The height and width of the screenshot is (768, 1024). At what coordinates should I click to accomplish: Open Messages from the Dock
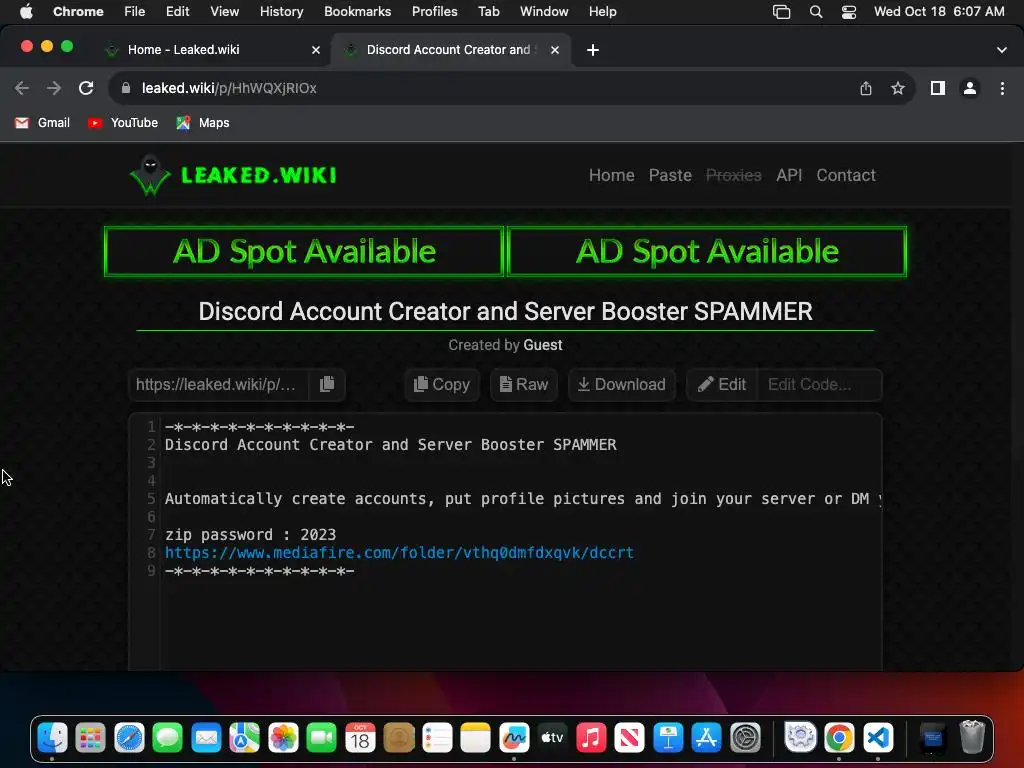pyautogui.click(x=168, y=739)
